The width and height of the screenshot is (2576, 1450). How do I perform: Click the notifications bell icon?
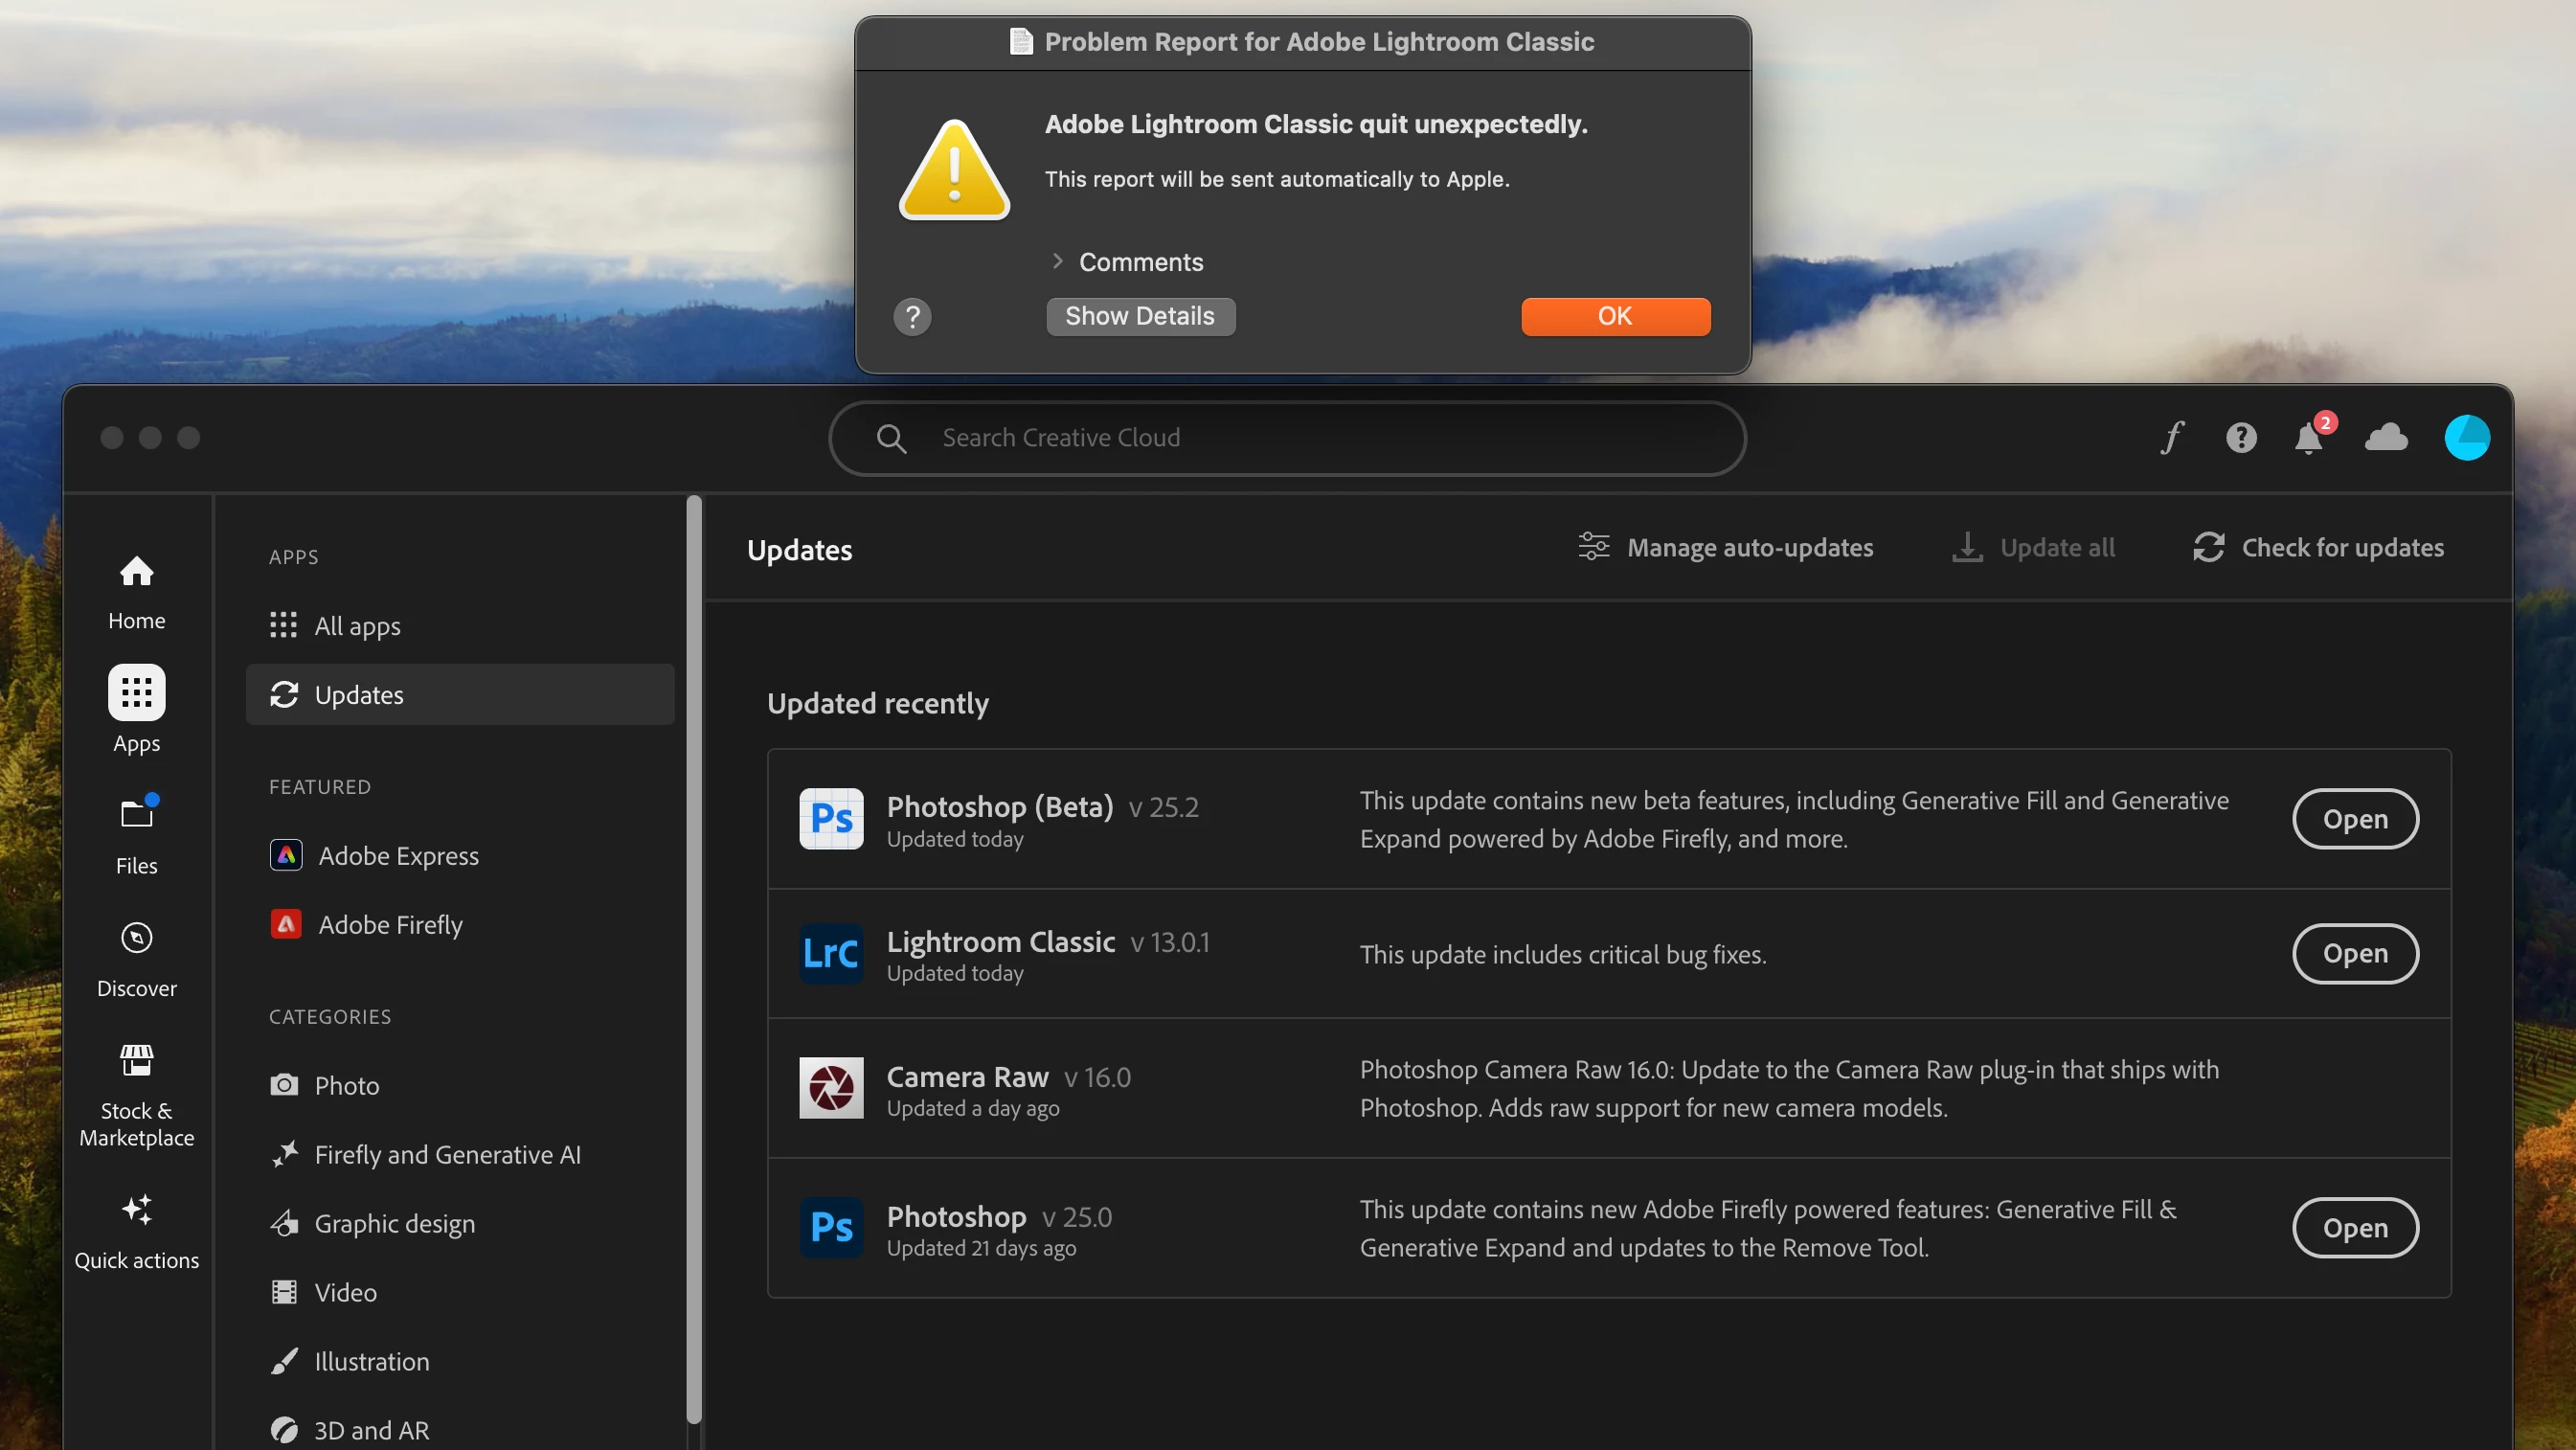click(2308, 438)
